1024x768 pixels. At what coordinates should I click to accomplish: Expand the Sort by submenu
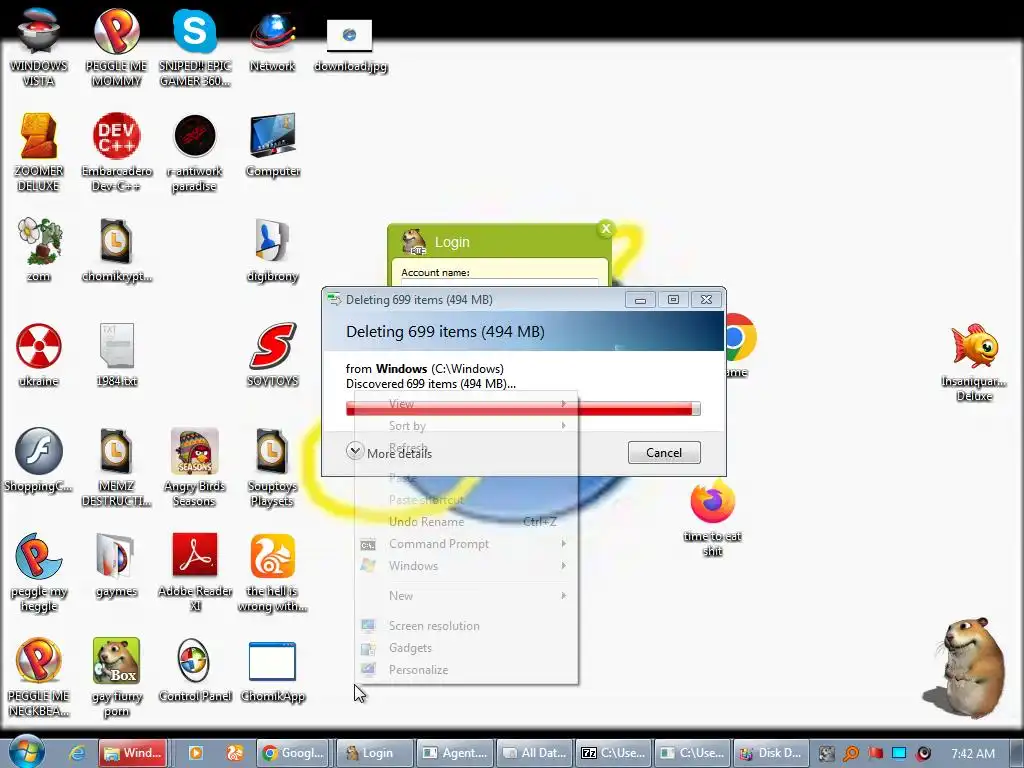(x=466, y=426)
